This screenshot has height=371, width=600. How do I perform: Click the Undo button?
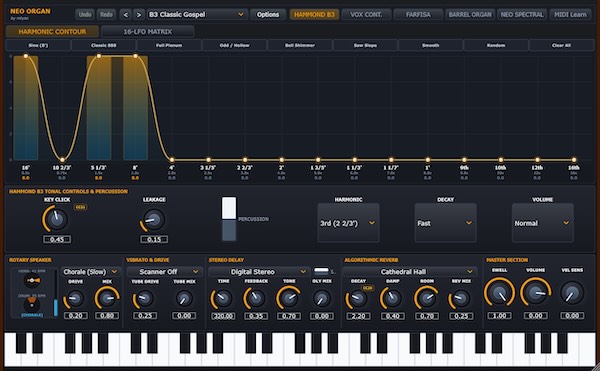[85, 15]
